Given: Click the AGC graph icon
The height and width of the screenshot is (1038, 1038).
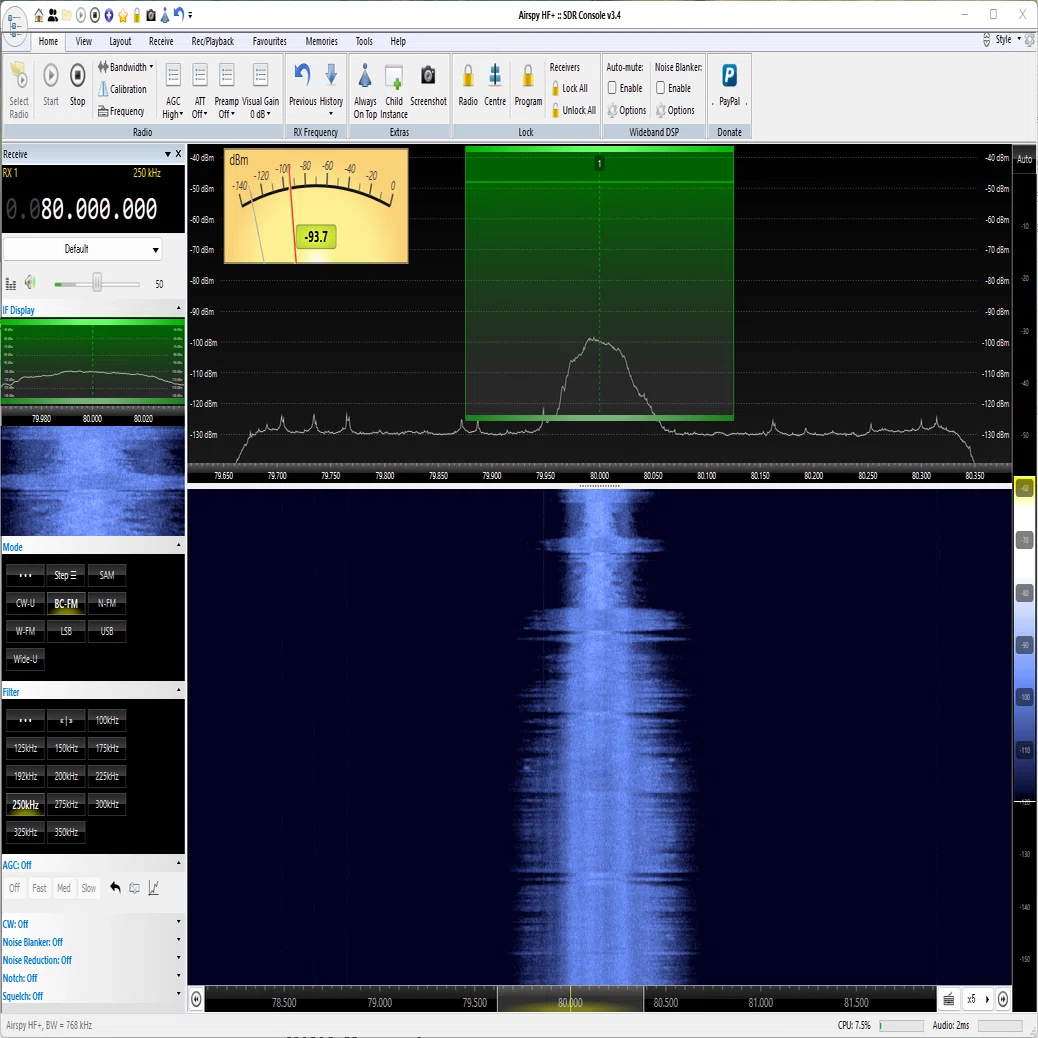Looking at the screenshot, I should pos(154,888).
